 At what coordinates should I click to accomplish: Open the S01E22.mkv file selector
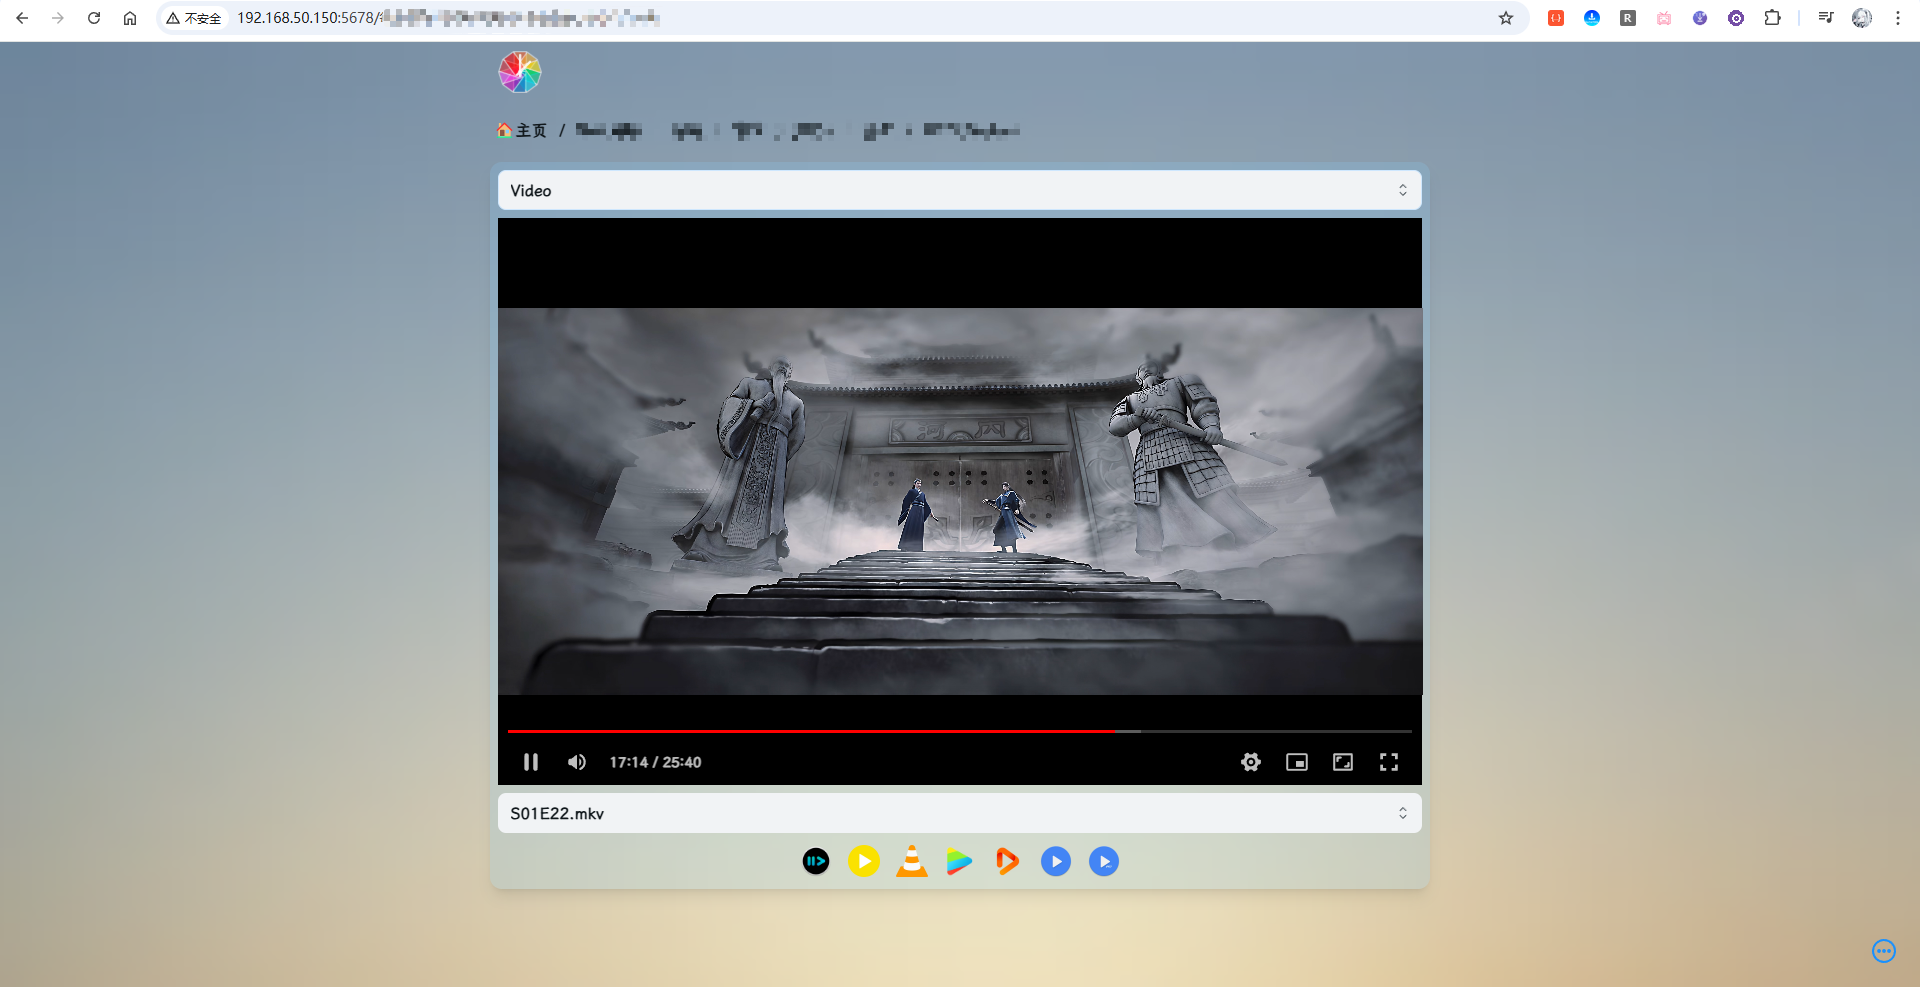(x=959, y=813)
